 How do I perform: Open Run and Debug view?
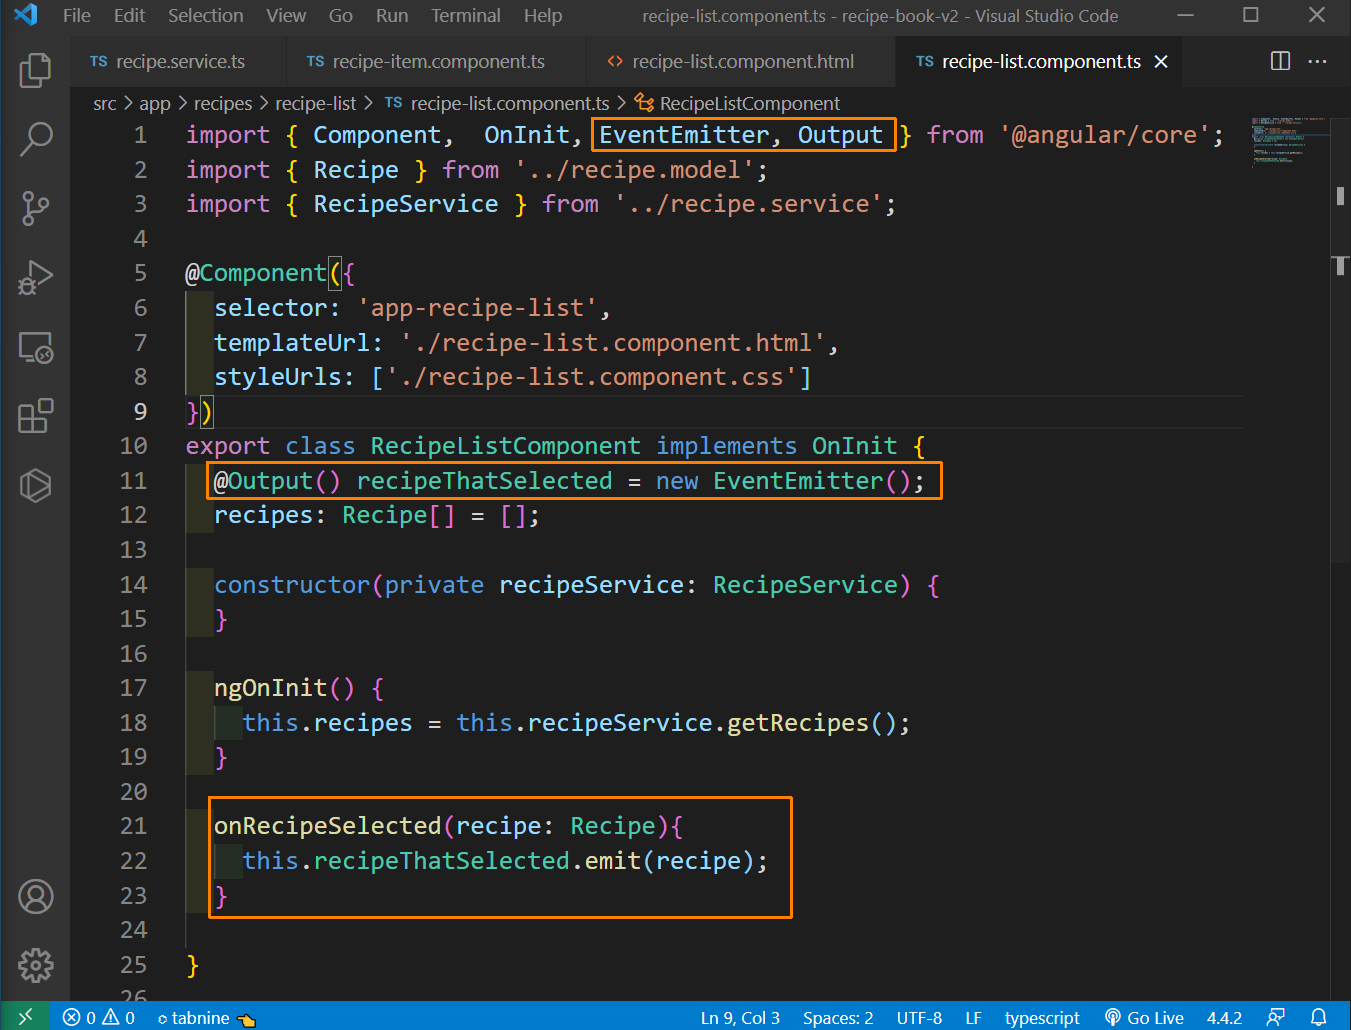coord(35,278)
